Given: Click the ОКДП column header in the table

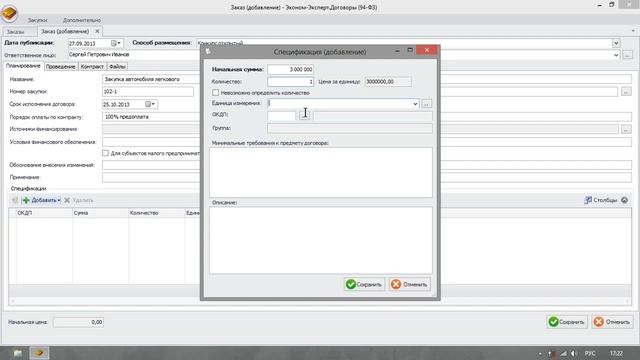Looking at the screenshot, I should (x=44, y=213).
